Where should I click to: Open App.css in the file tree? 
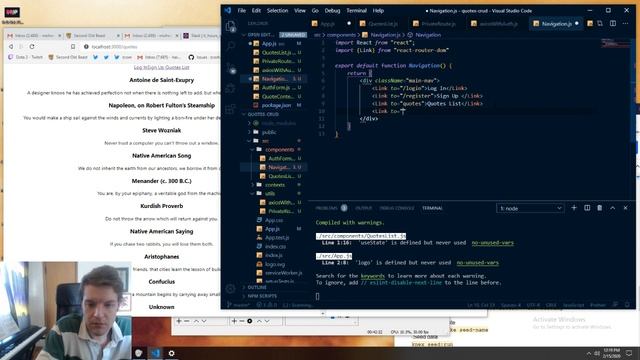[x=274, y=220]
